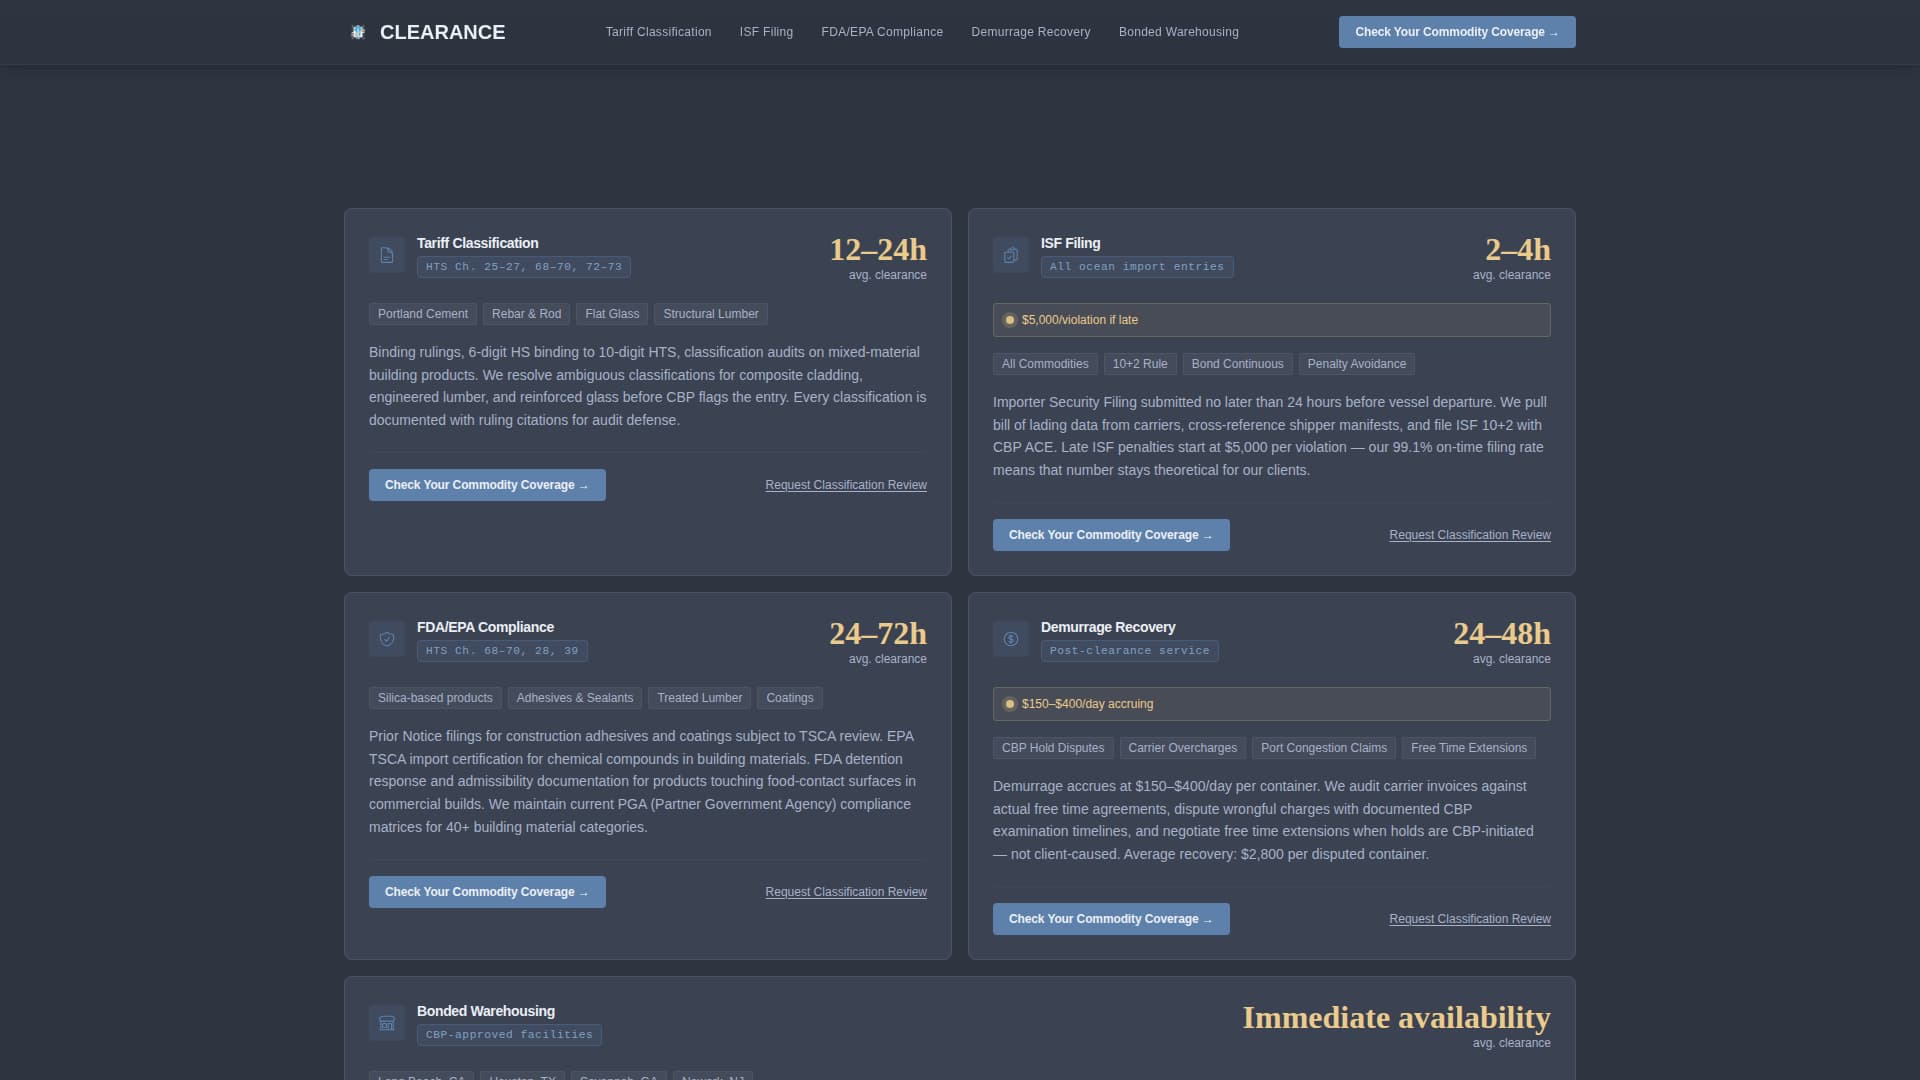
Task: Click the $5,000/violation warning dot indicator
Action: point(1010,320)
